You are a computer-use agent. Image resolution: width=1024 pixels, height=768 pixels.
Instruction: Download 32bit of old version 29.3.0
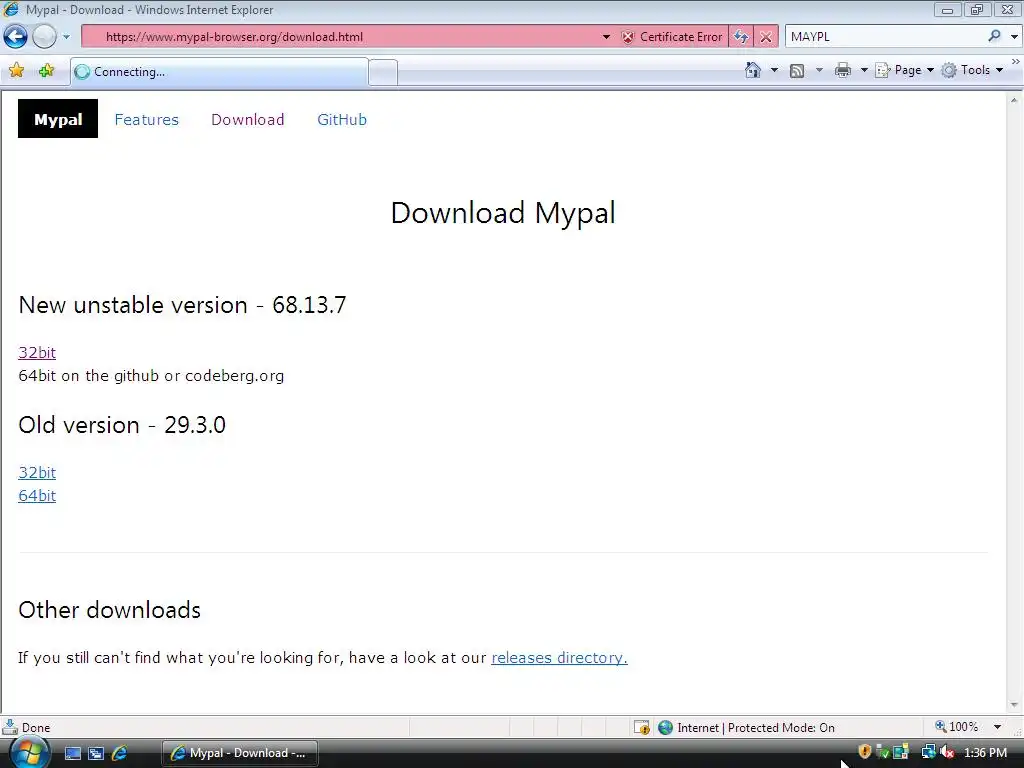(37, 472)
